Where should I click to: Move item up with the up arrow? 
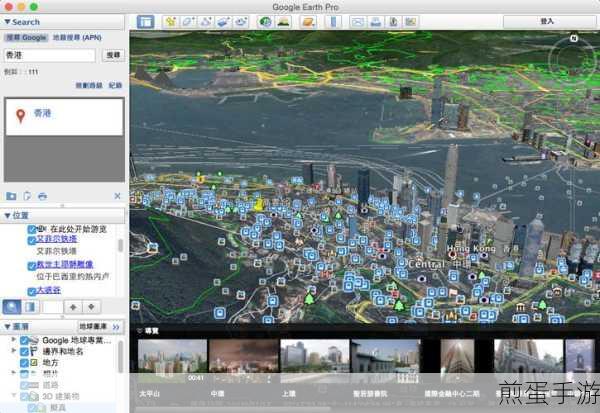coord(73,307)
